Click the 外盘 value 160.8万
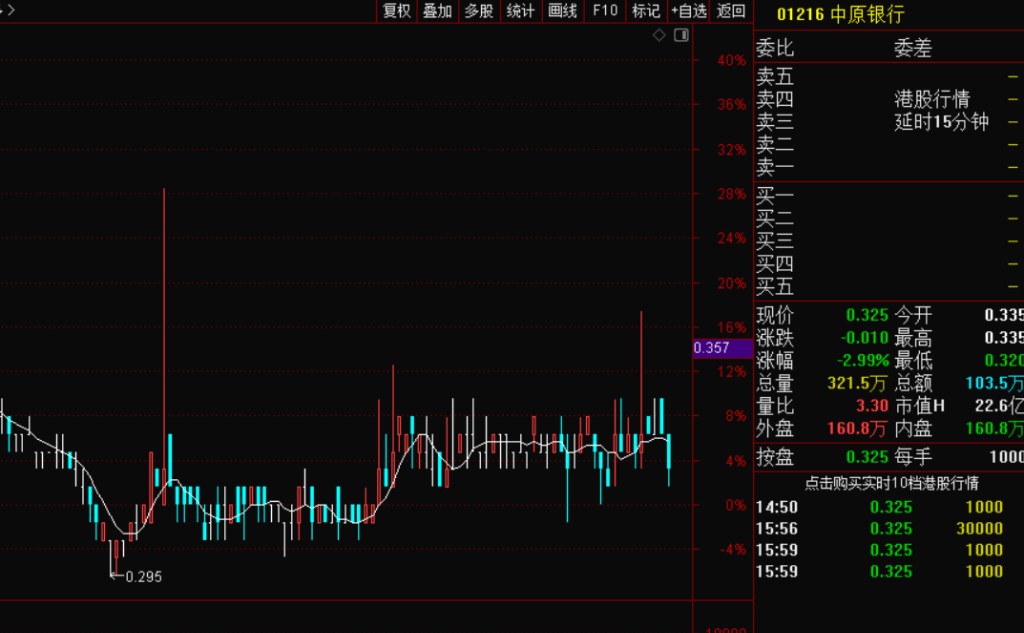 coord(857,429)
